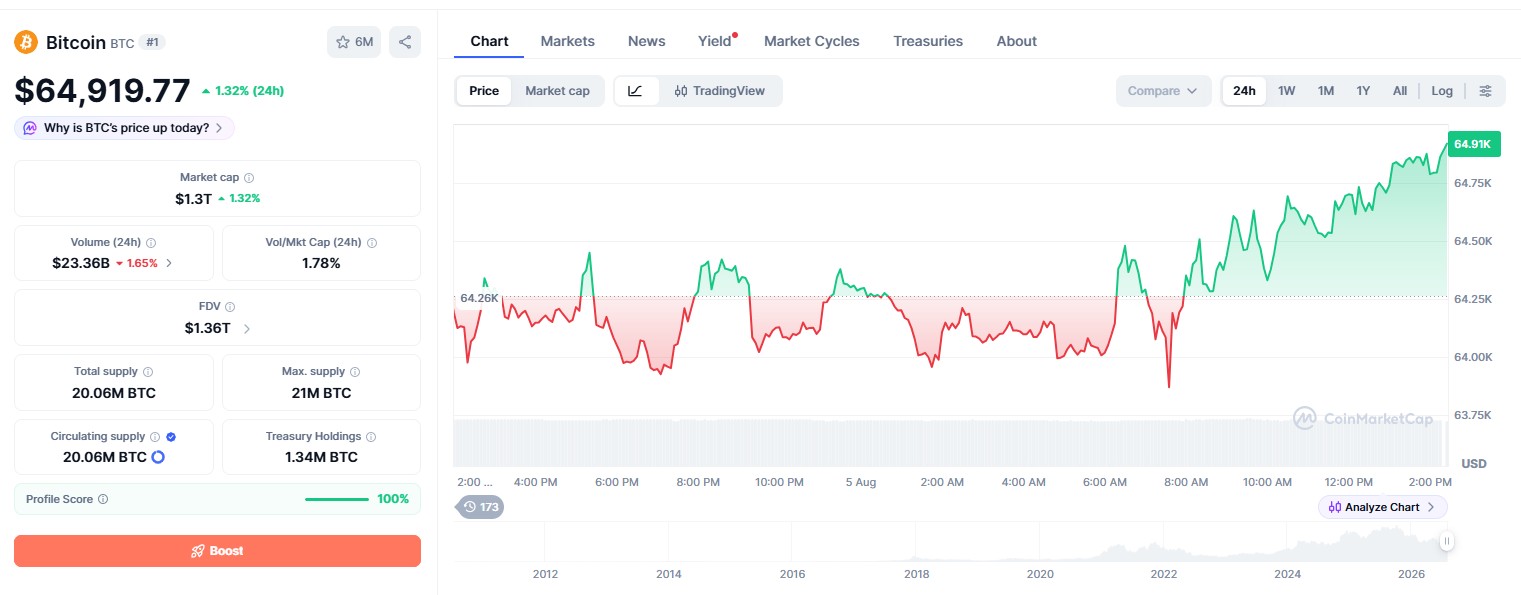Open the 173 history clock tag

[481, 507]
